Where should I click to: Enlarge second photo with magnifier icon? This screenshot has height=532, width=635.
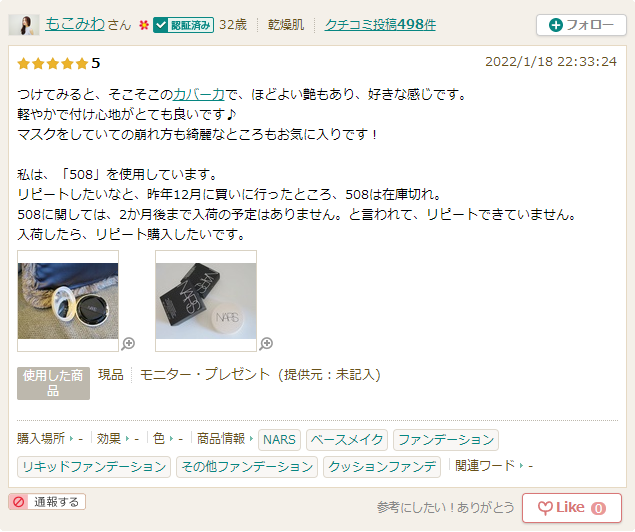[x=266, y=343]
